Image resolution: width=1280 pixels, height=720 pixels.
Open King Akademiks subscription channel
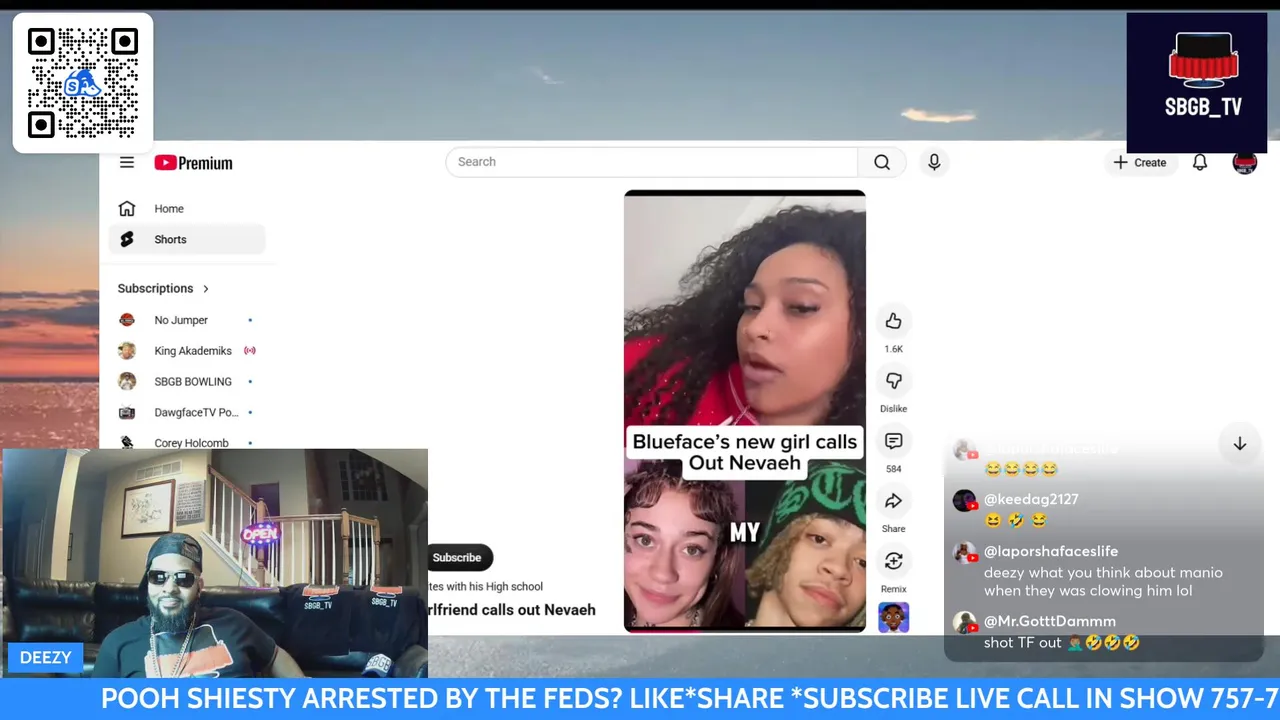tap(186, 351)
